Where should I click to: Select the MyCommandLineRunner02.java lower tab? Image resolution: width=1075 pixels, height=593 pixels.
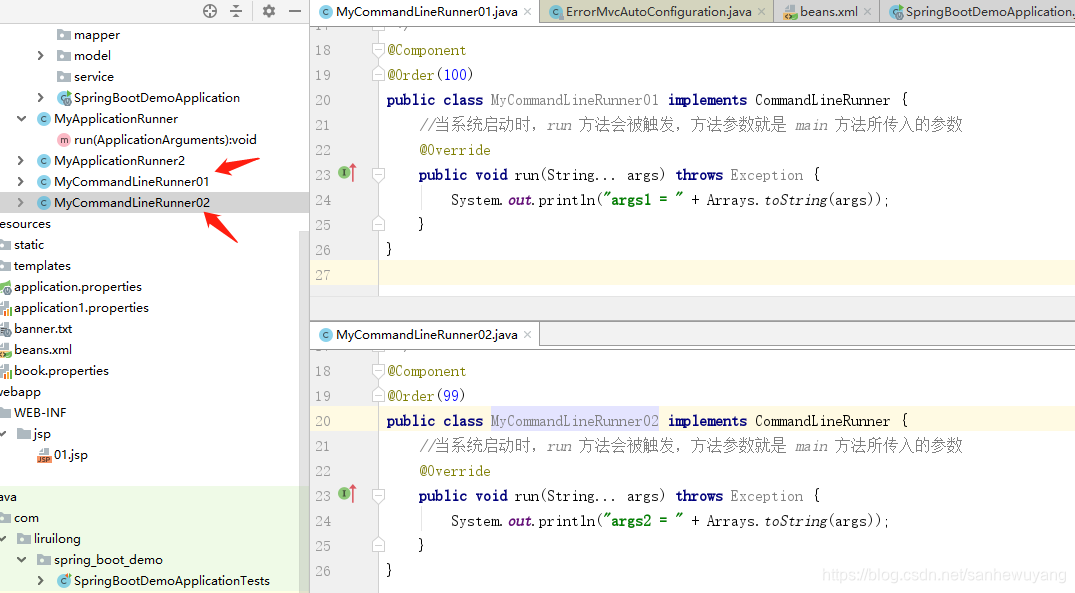pyautogui.click(x=426, y=335)
